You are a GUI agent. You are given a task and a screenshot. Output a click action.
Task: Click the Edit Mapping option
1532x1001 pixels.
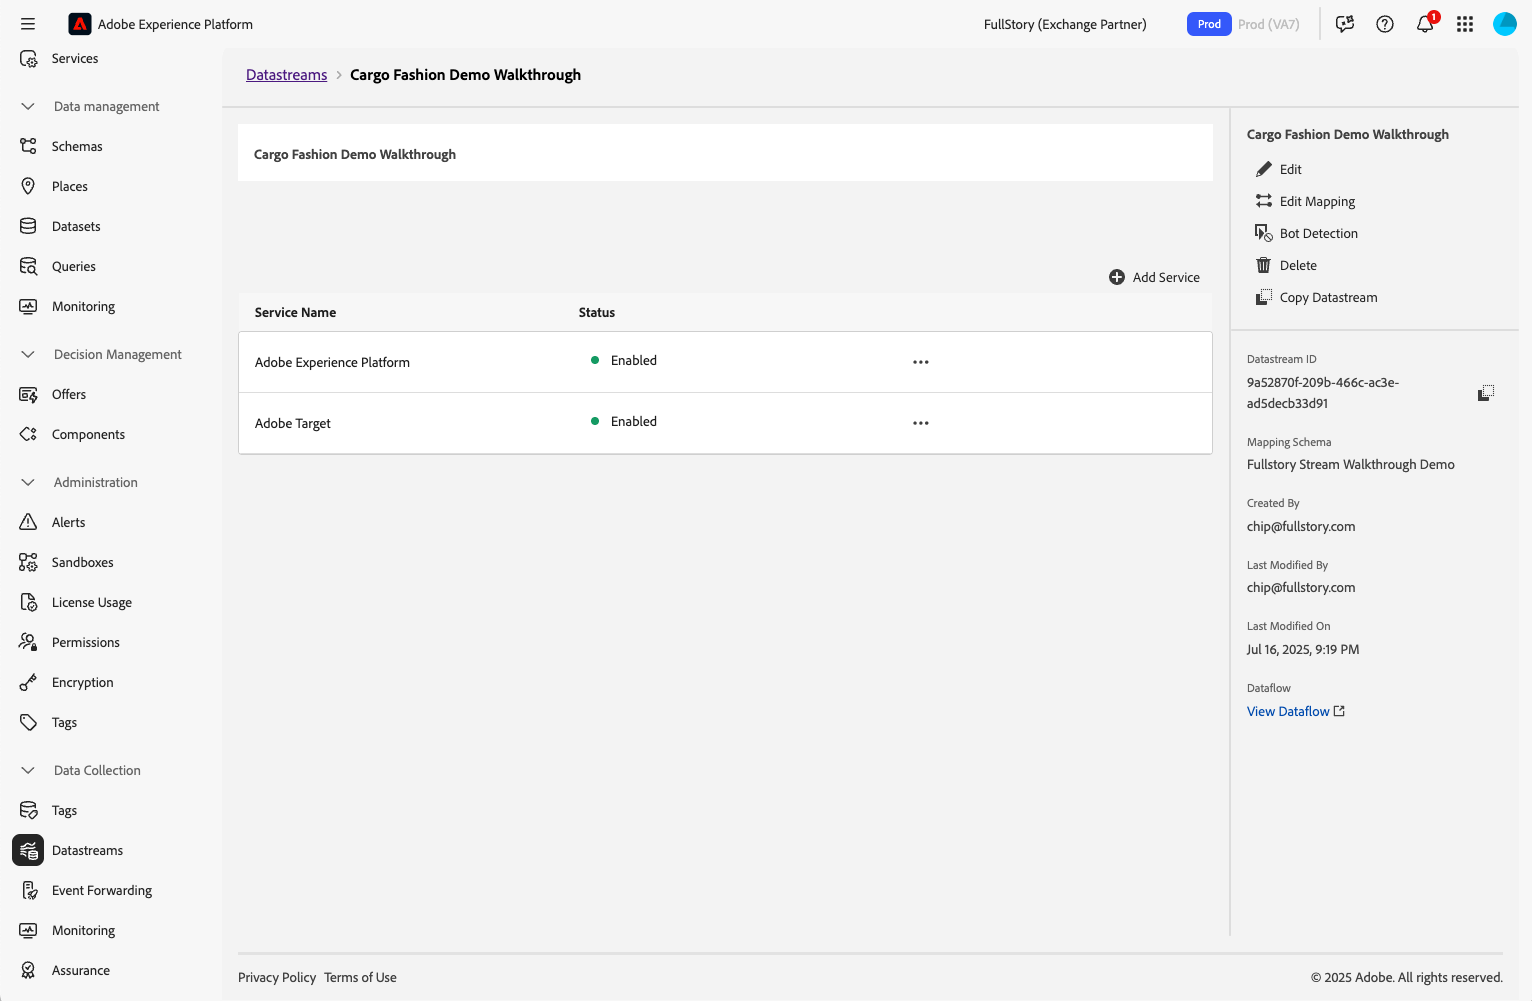click(1317, 201)
